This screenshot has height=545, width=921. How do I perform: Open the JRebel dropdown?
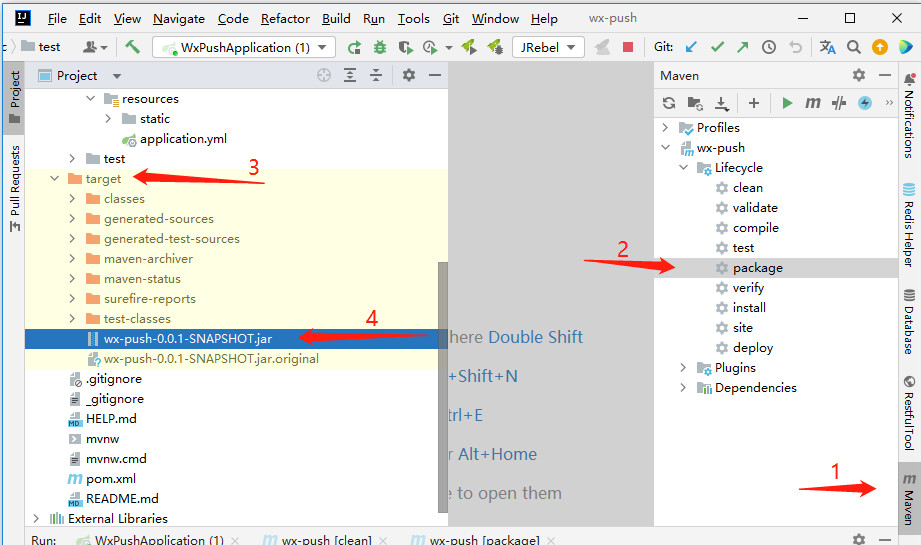[548, 48]
